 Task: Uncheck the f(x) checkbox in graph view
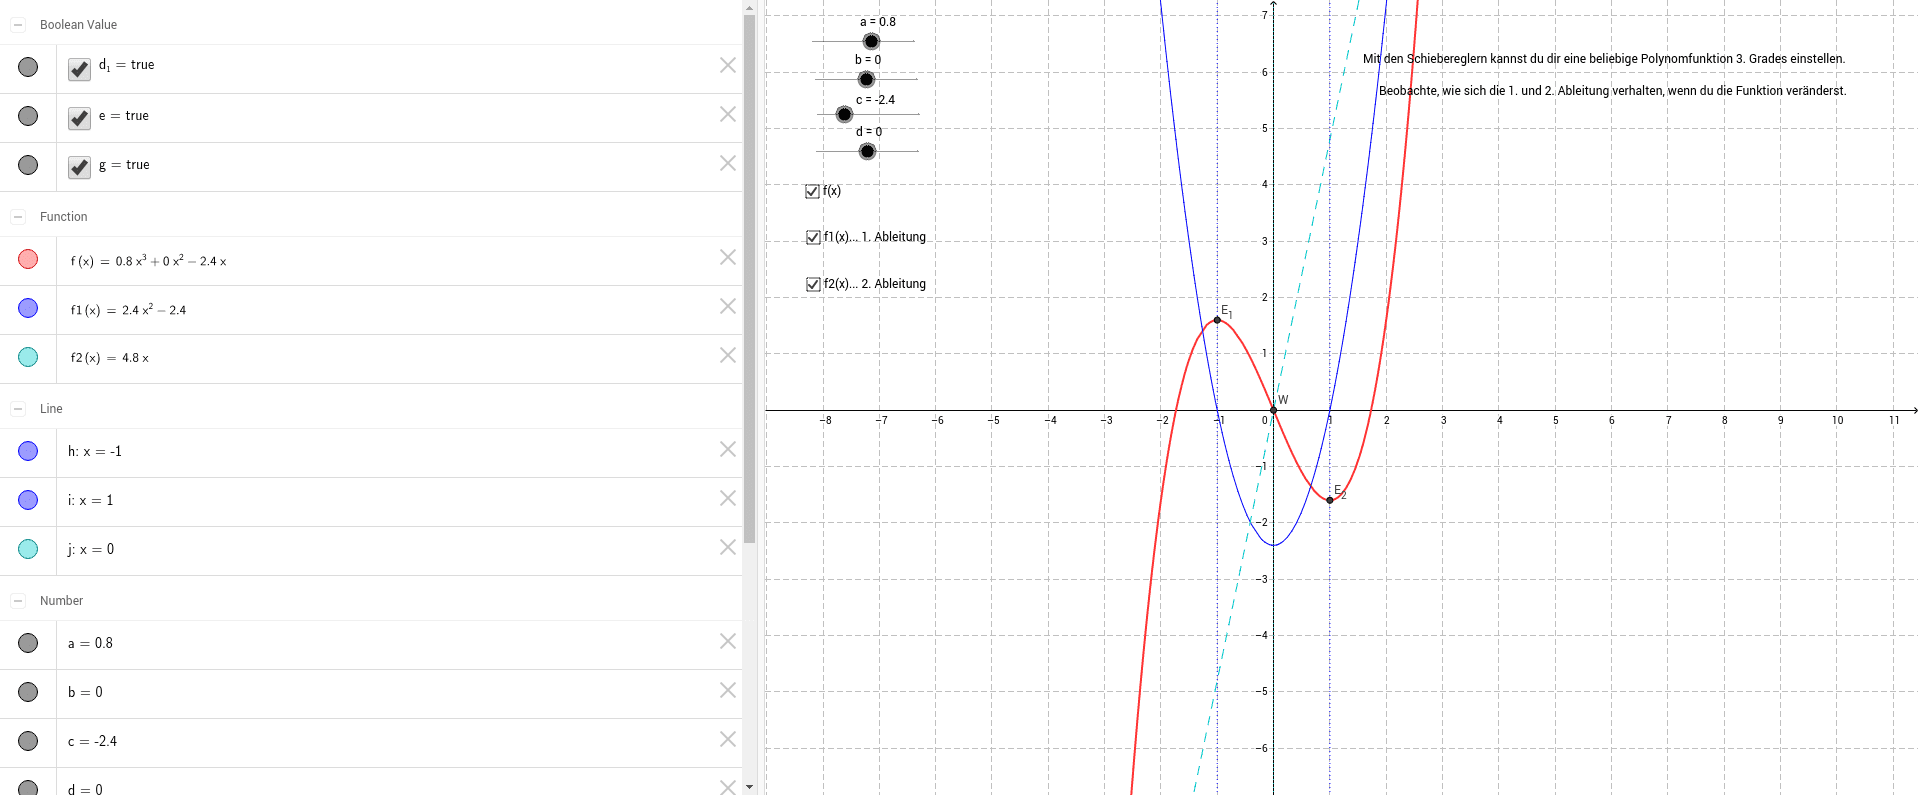click(812, 191)
